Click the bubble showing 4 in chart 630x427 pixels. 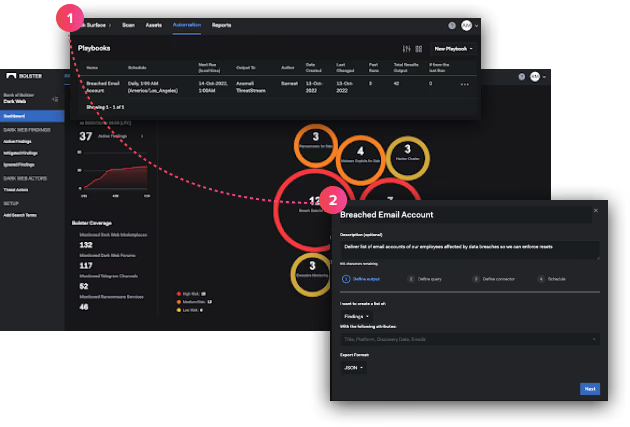(360, 159)
